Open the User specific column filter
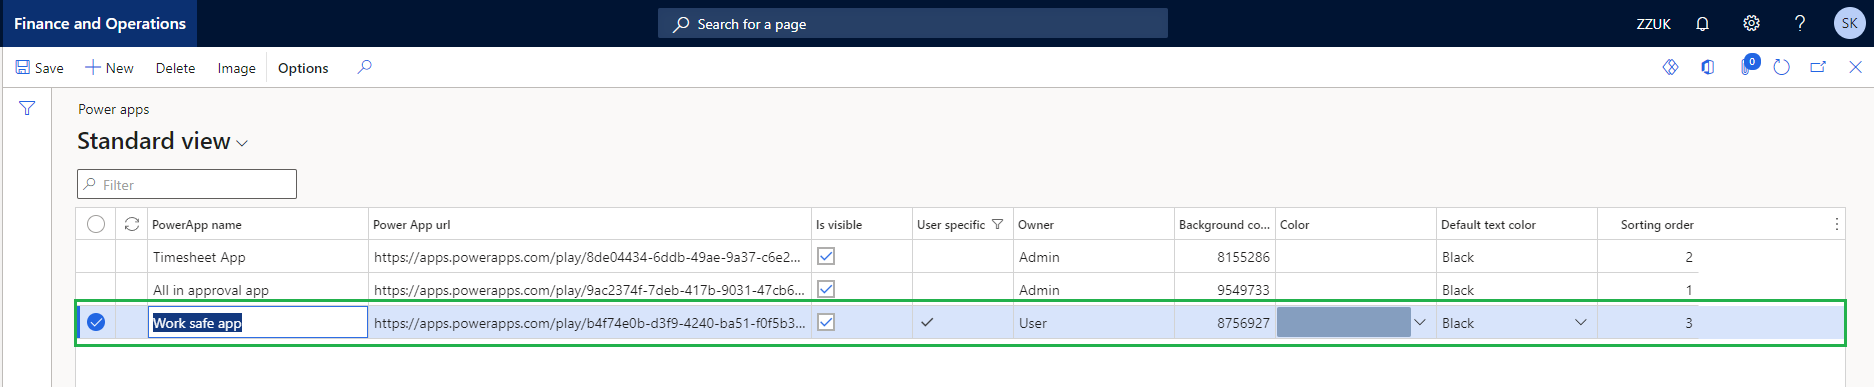1874x390 pixels. [997, 224]
